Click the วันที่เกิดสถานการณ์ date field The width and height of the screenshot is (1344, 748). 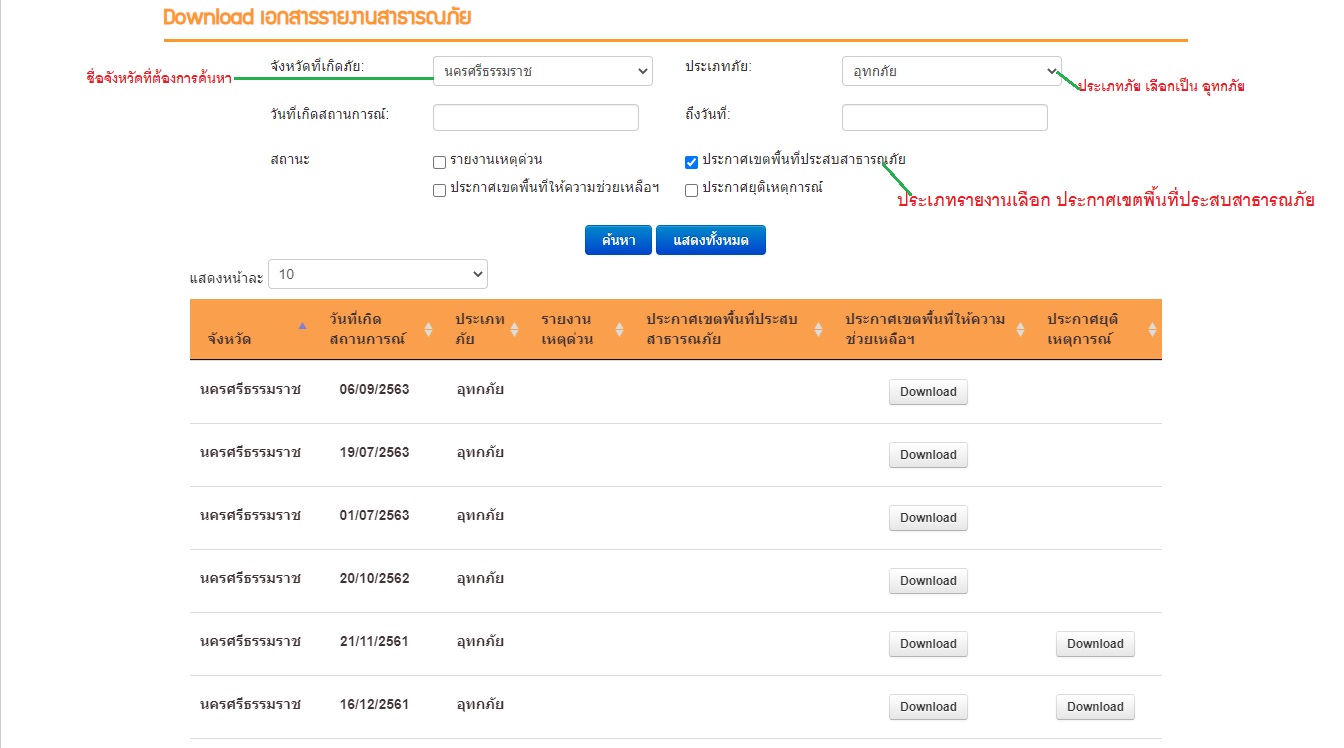click(x=535, y=118)
